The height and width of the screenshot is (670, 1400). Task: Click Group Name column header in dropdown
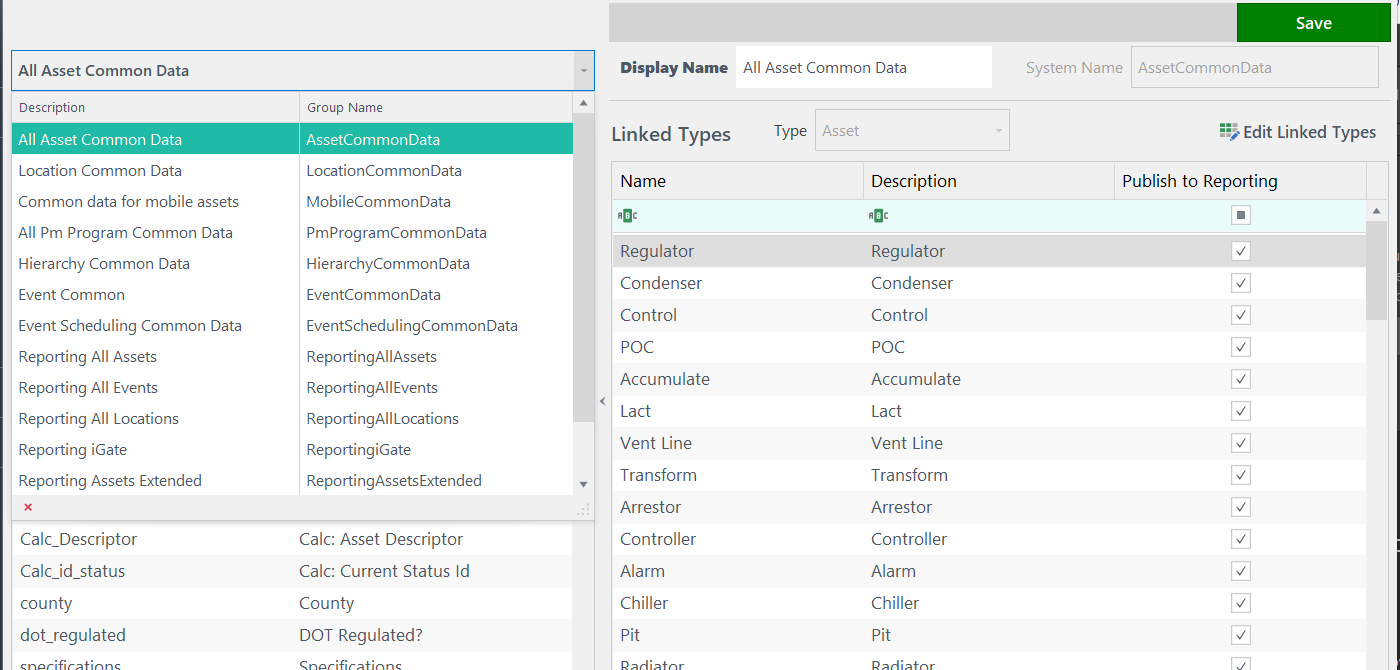[436, 107]
